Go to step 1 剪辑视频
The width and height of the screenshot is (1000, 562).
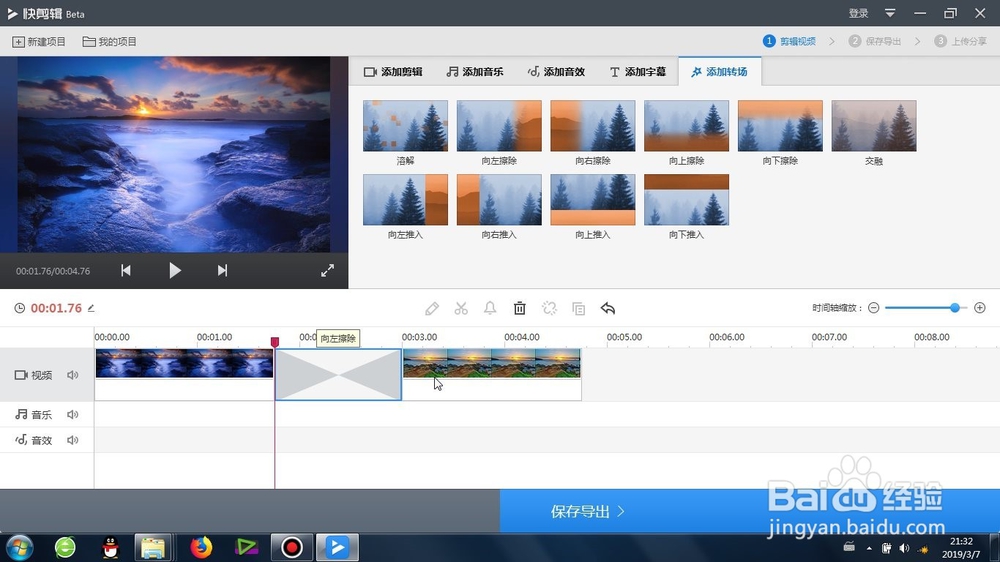(x=790, y=41)
